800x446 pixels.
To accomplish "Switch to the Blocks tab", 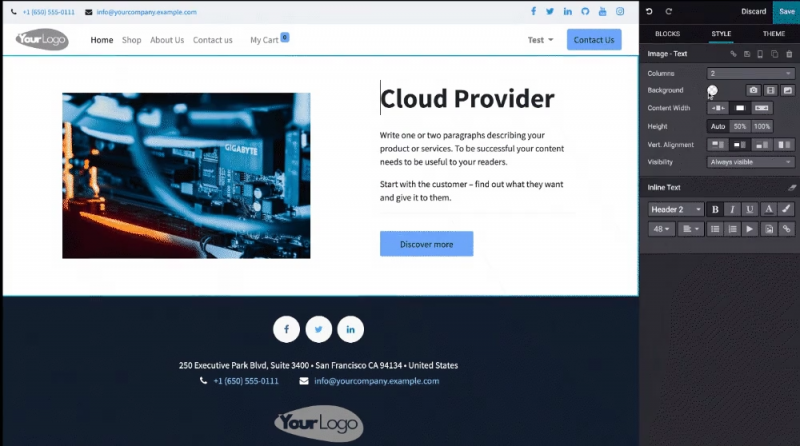I will 667,34.
